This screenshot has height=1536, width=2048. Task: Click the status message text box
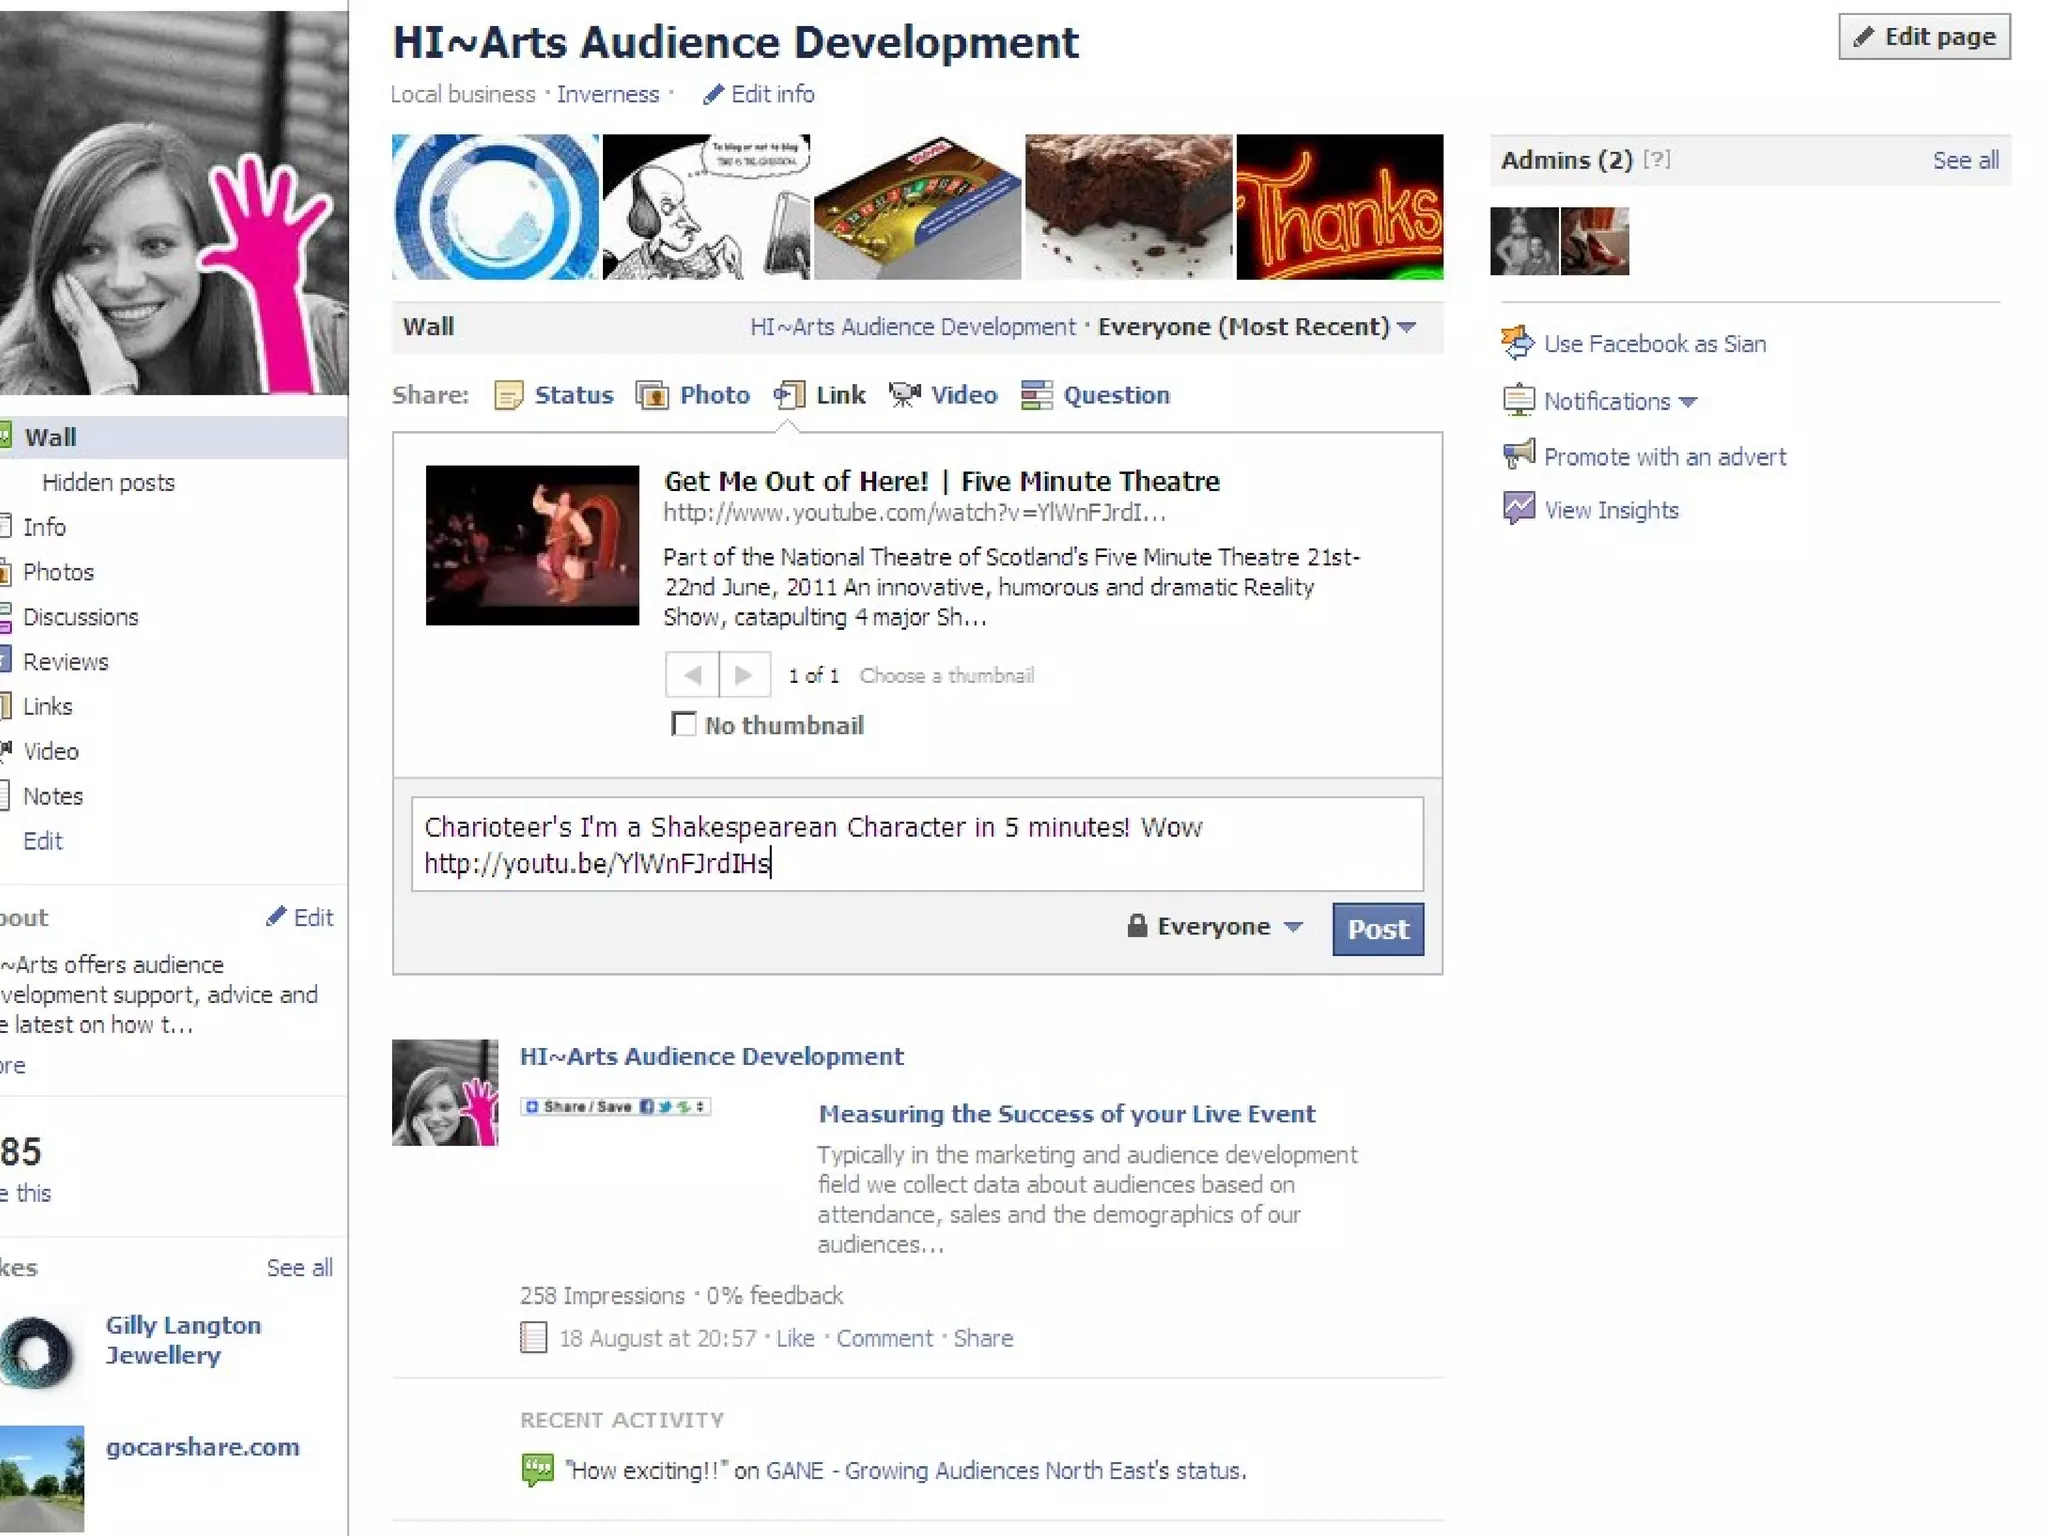(916, 844)
